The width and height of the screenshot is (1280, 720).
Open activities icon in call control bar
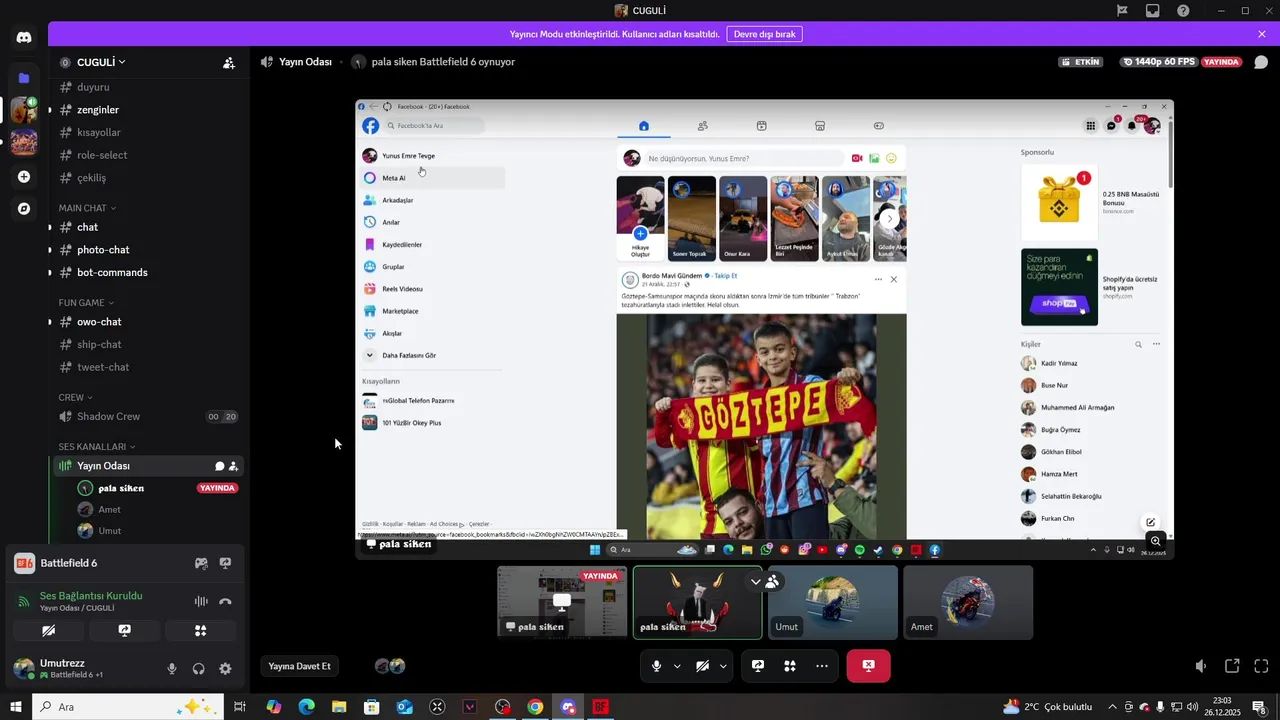[790, 666]
